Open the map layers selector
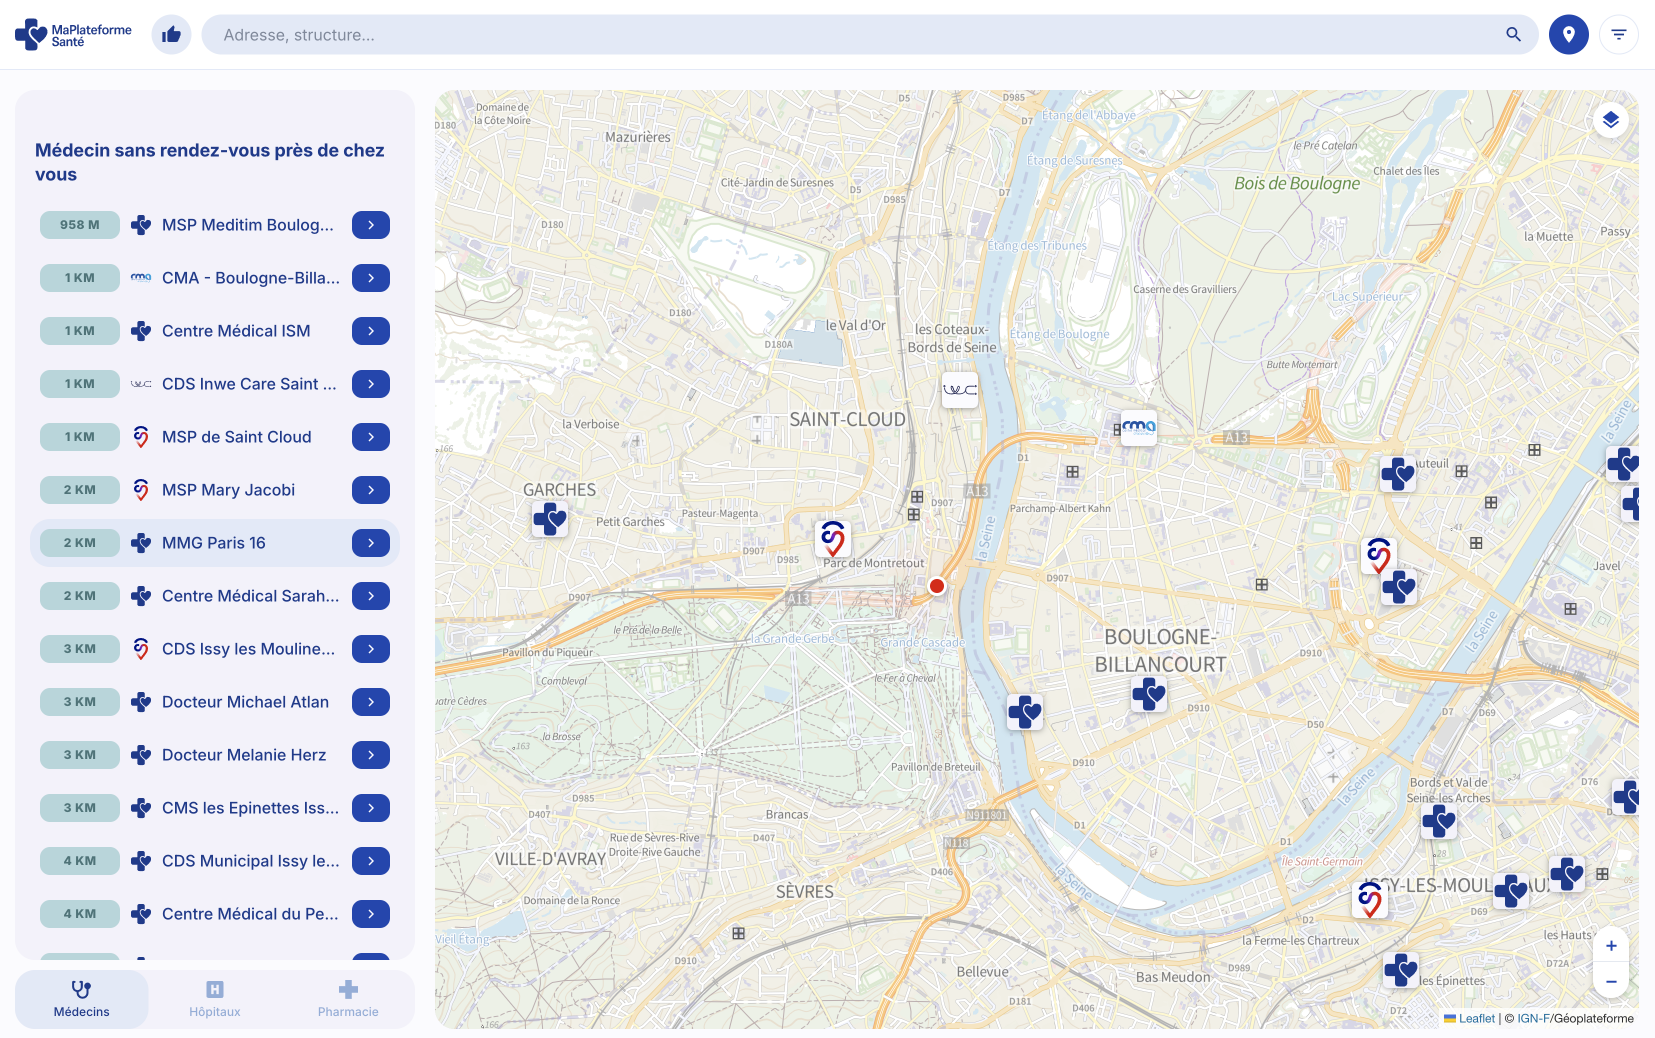This screenshot has width=1655, height=1038. pos(1610,121)
